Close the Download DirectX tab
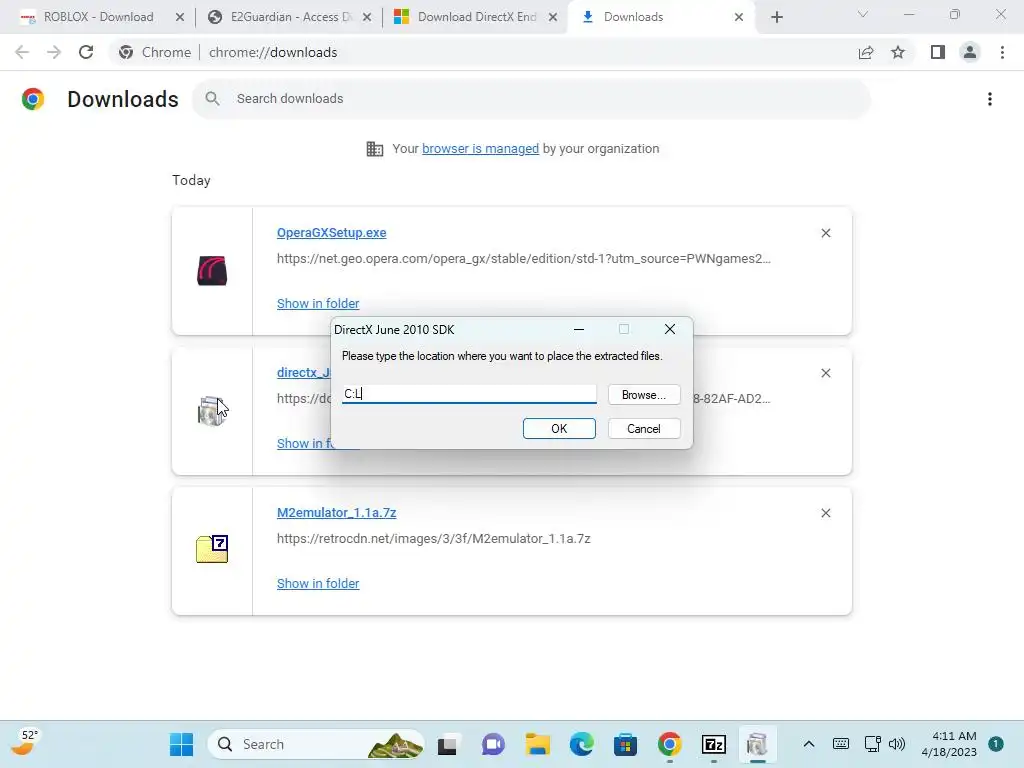The height and width of the screenshot is (768, 1024). [x=553, y=17]
